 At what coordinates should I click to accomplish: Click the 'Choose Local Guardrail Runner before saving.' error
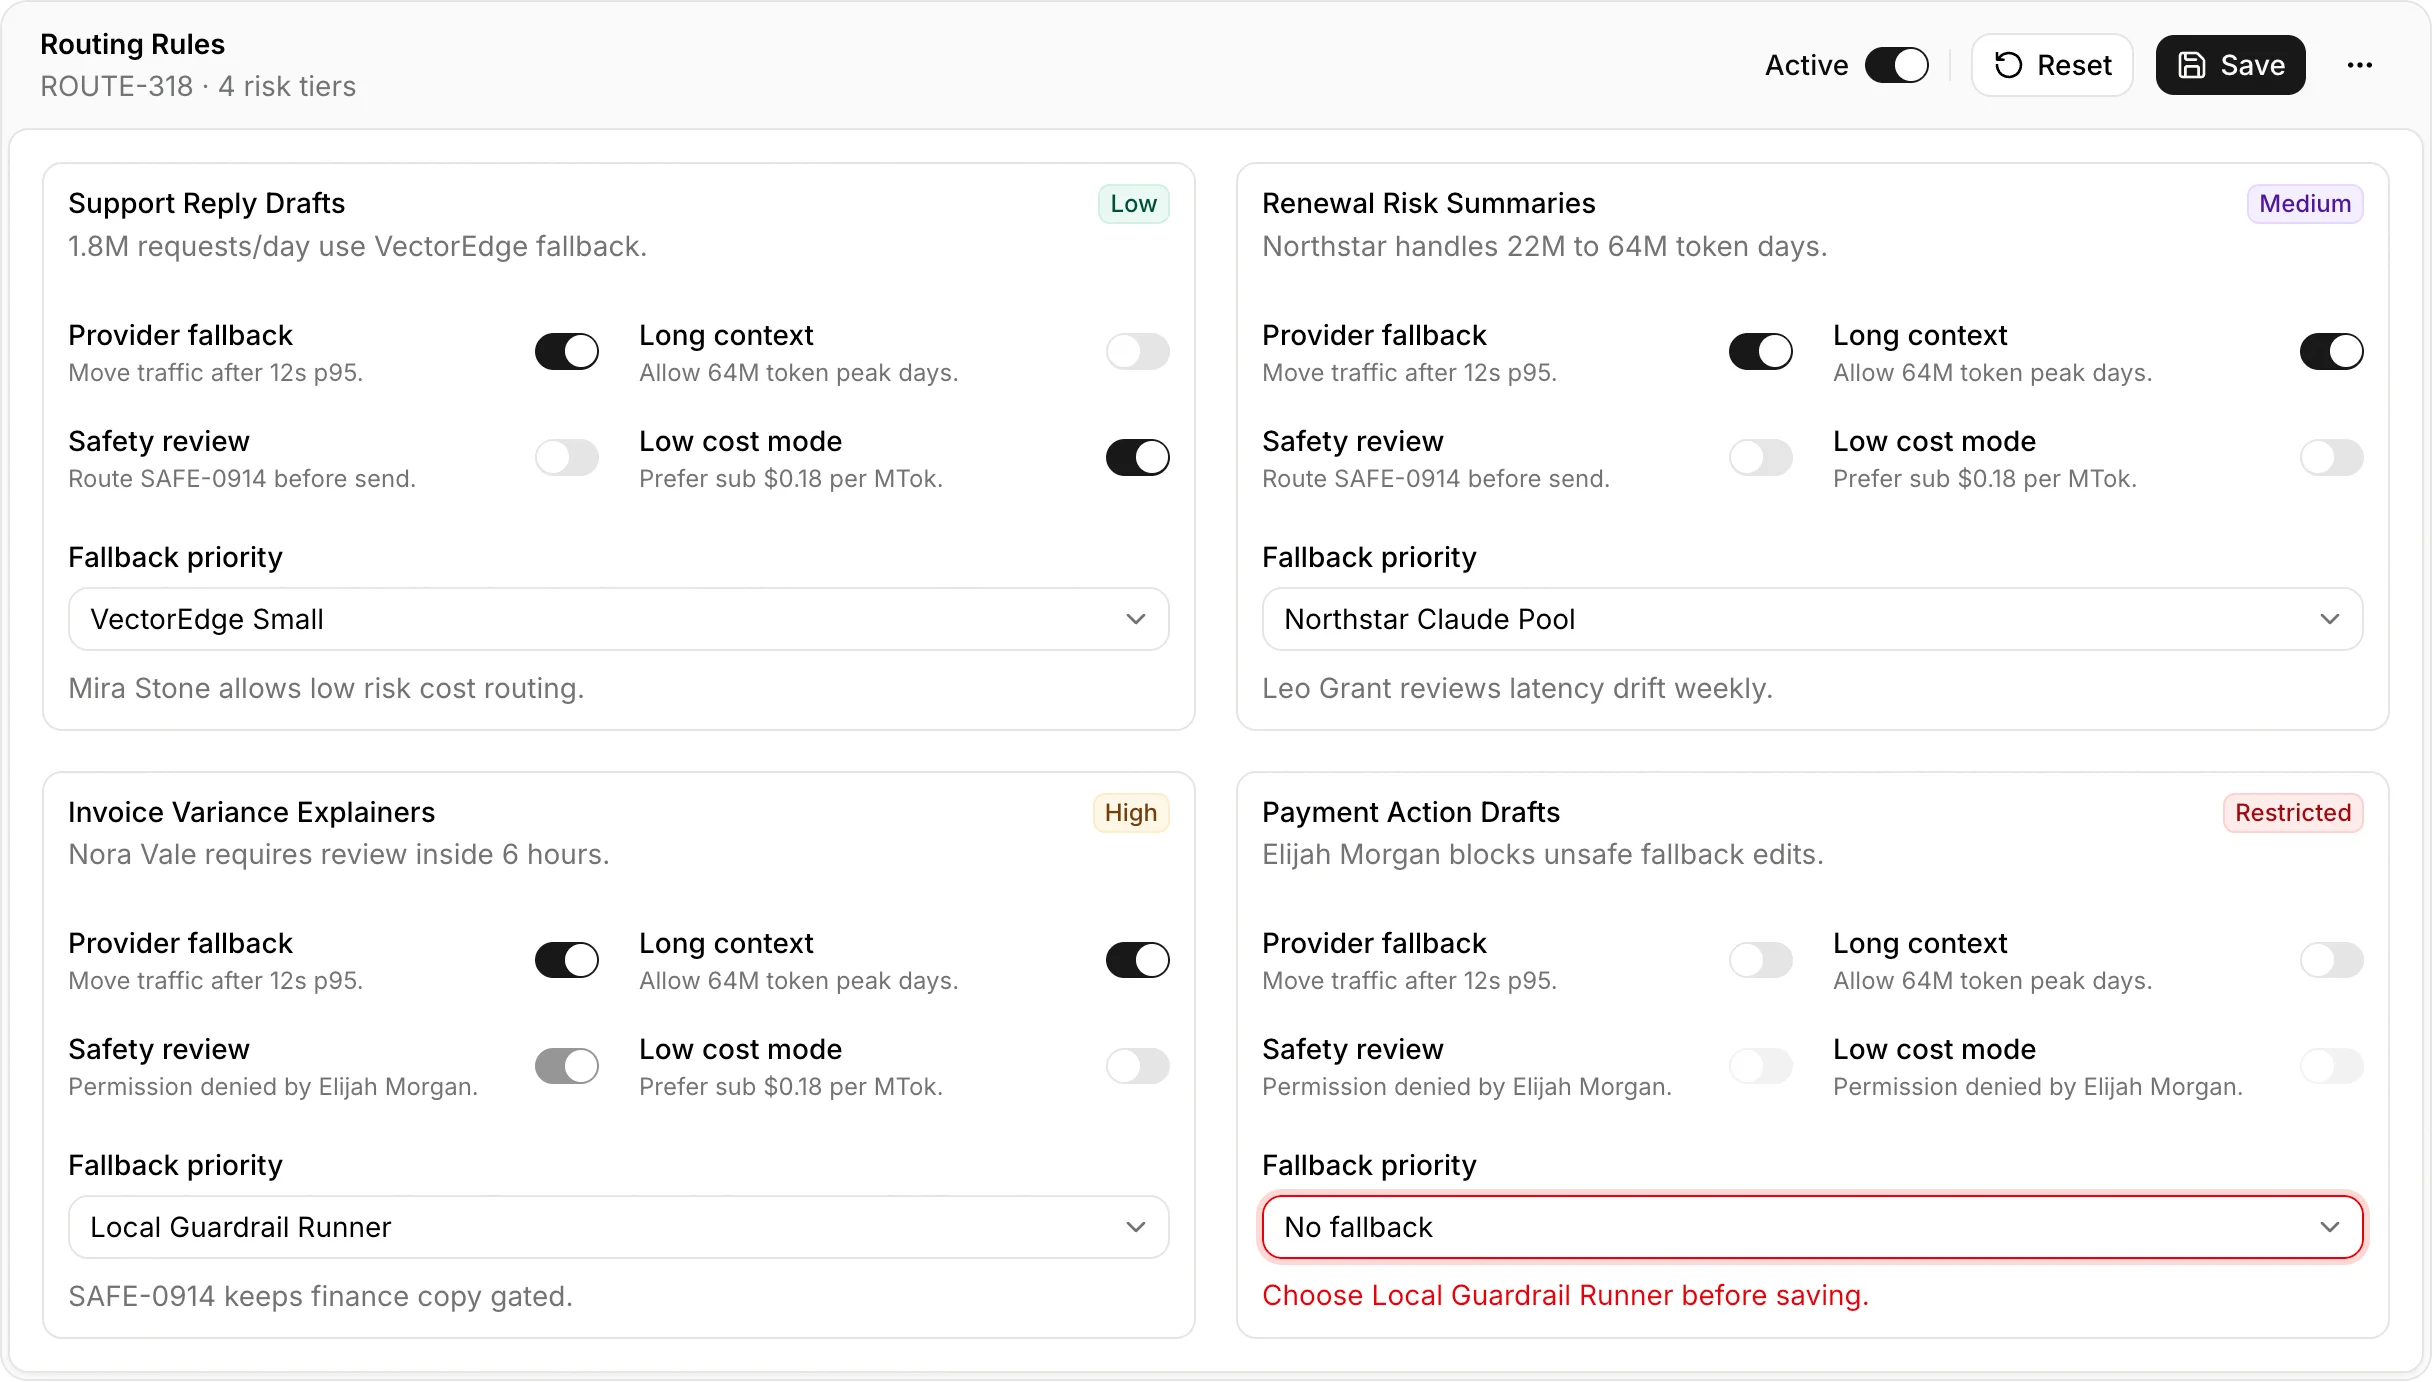pyautogui.click(x=1566, y=1295)
